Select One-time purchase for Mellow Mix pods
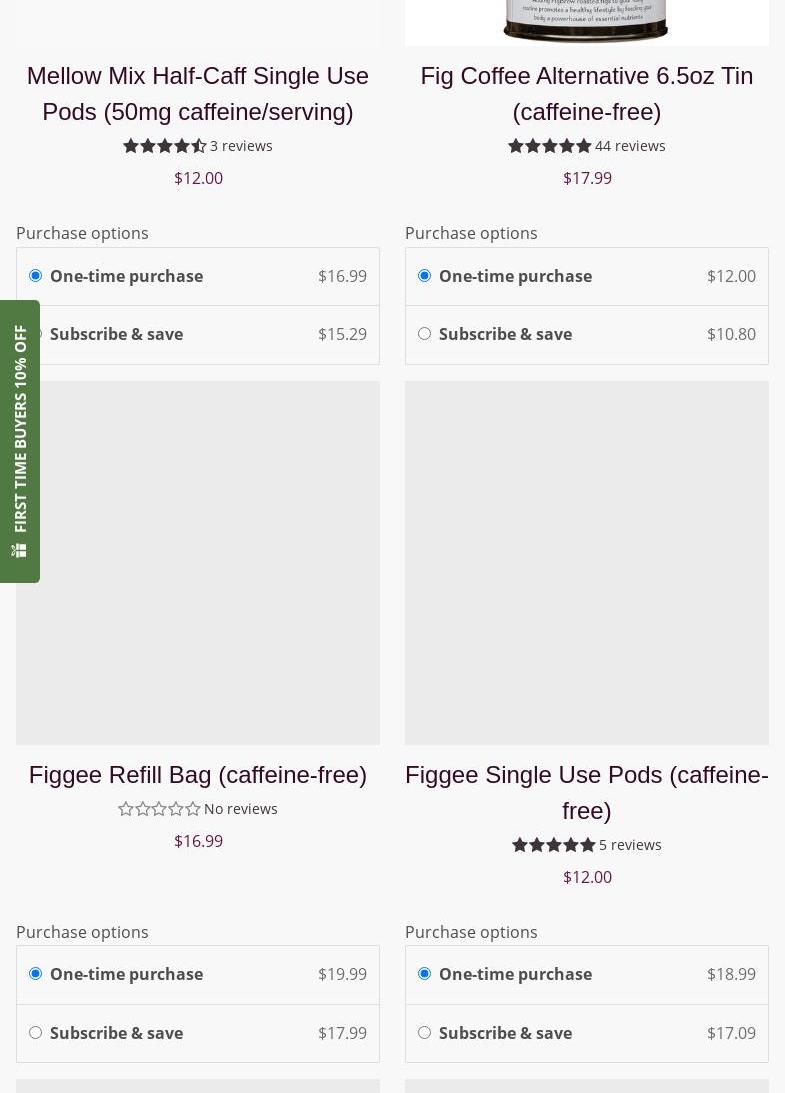 (35, 276)
